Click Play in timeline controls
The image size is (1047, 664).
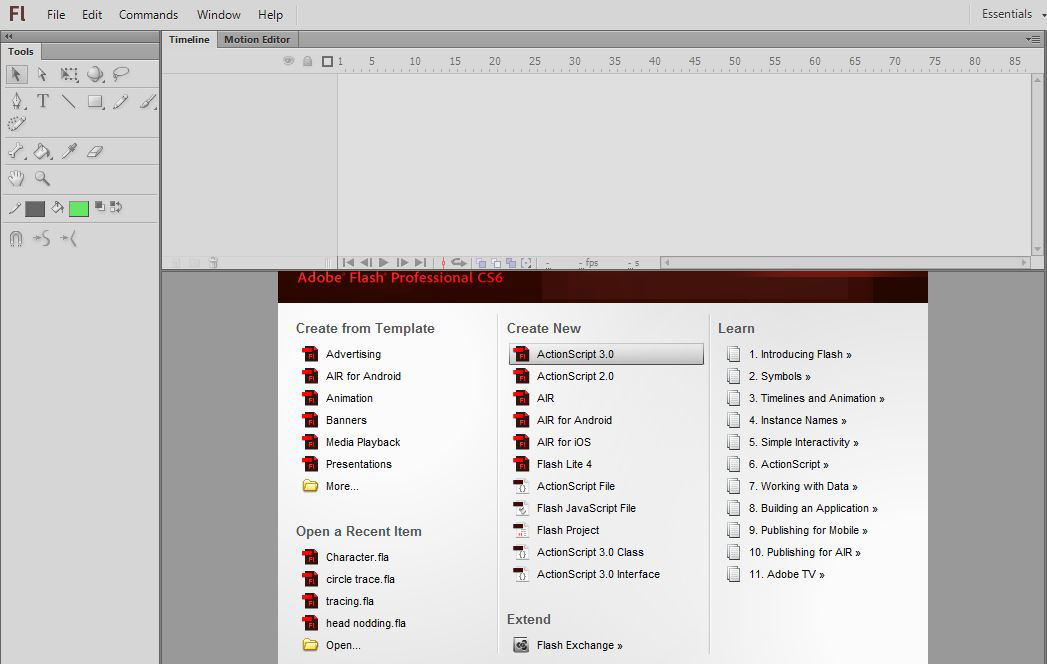click(x=384, y=263)
